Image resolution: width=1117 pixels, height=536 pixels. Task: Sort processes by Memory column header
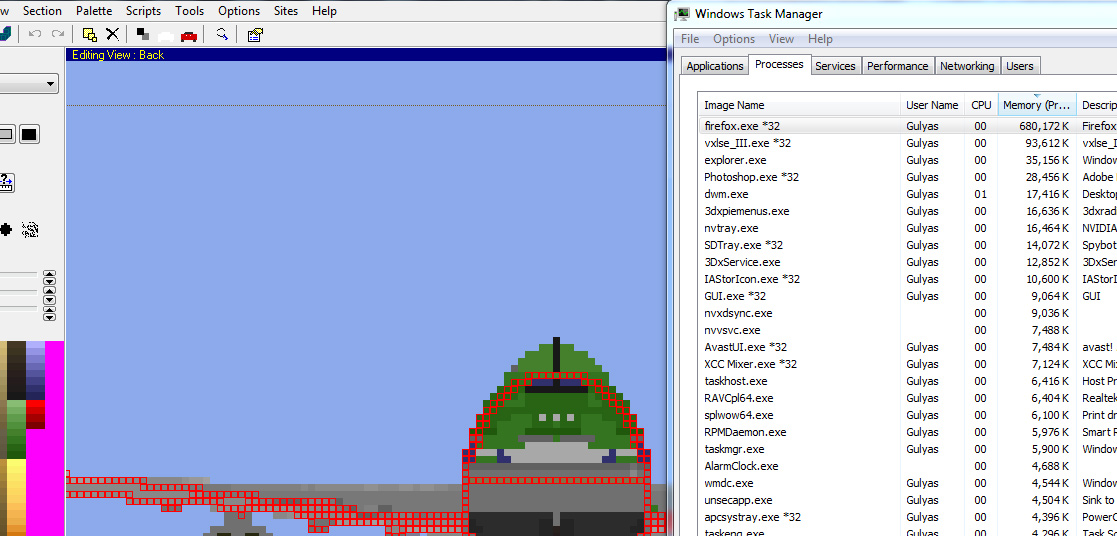point(1036,105)
